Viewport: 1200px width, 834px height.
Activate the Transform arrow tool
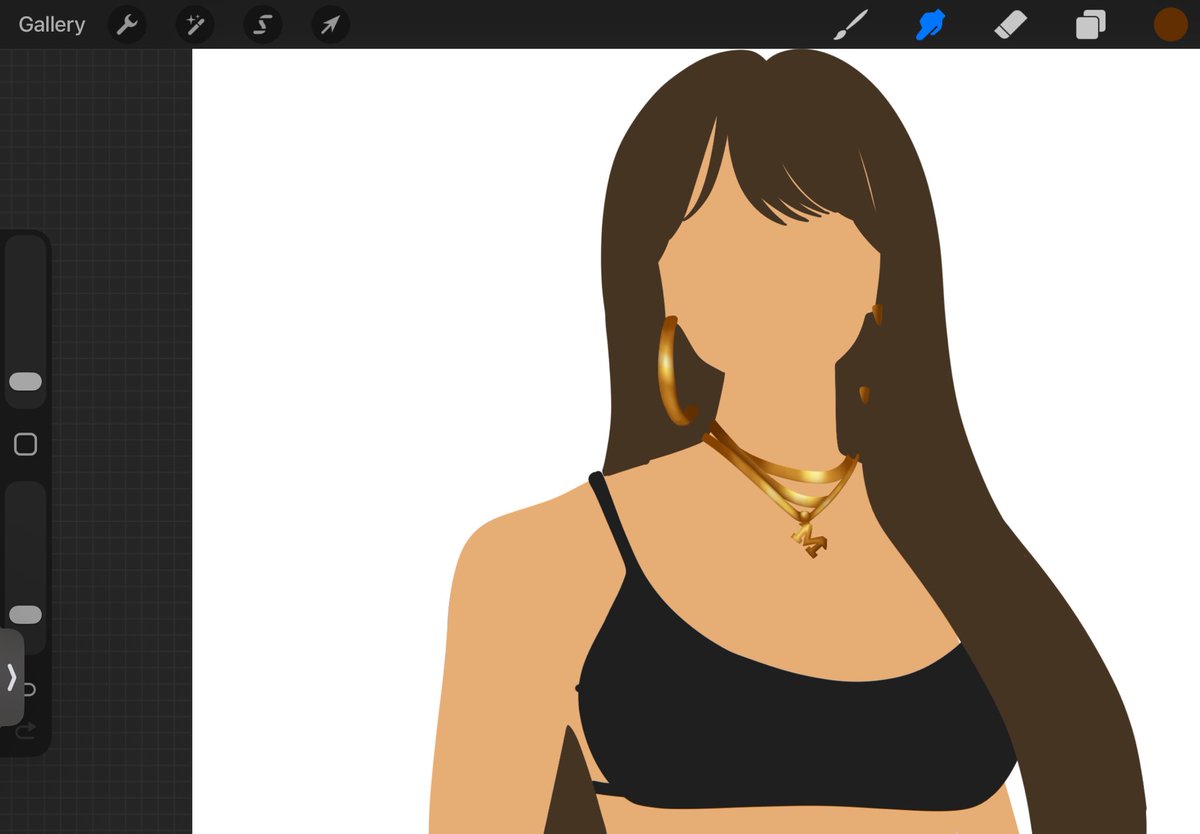(x=330, y=24)
